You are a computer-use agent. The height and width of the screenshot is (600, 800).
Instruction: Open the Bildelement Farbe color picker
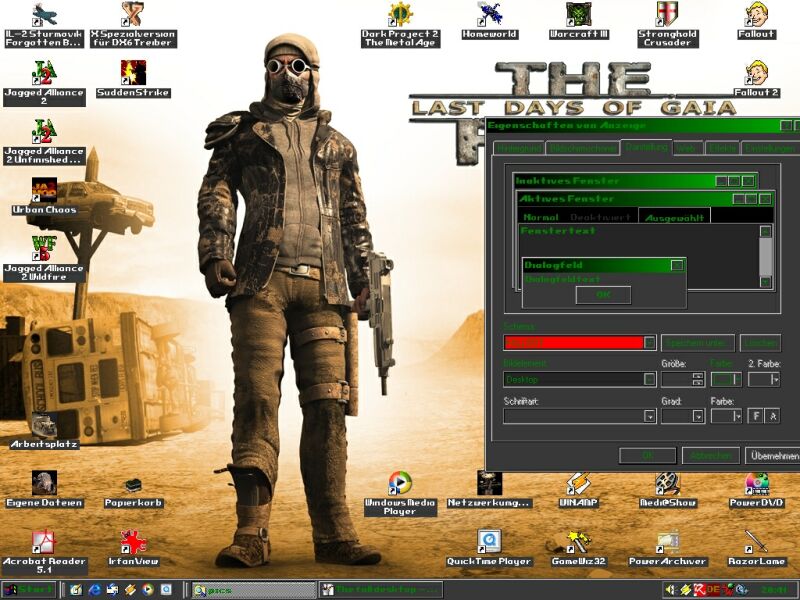tap(726, 379)
